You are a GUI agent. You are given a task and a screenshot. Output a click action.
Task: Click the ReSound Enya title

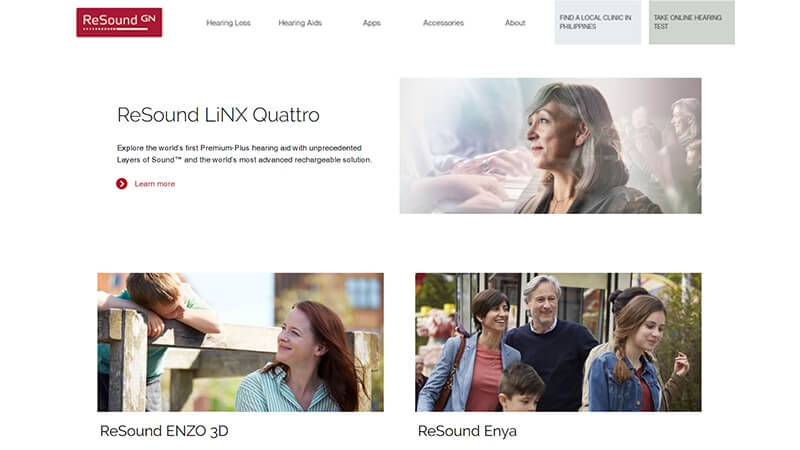click(x=467, y=431)
